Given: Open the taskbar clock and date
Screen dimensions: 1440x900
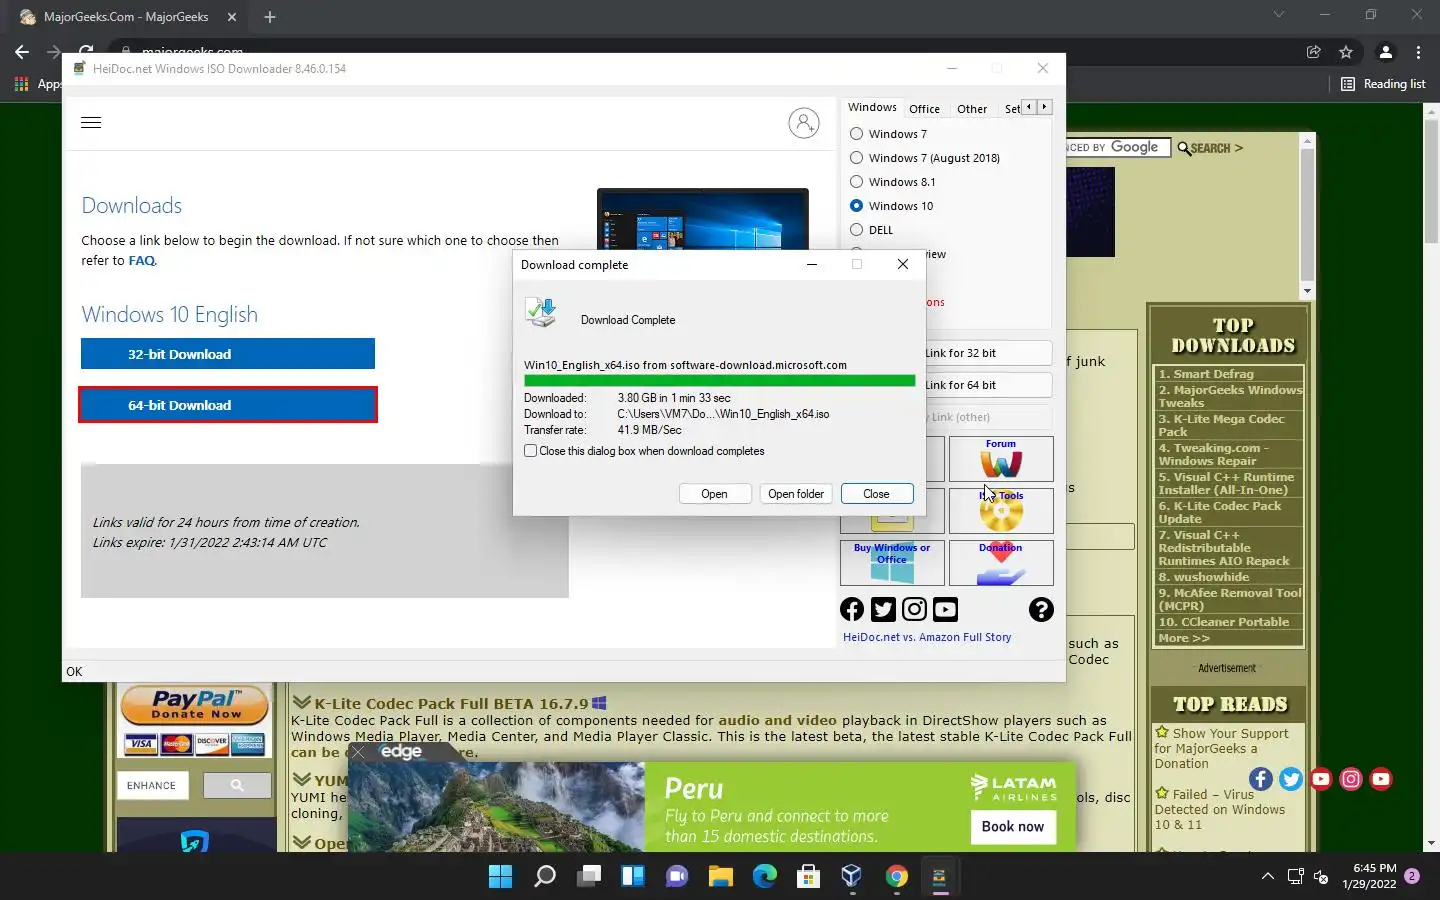Looking at the screenshot, I should tap(1369, 877).
